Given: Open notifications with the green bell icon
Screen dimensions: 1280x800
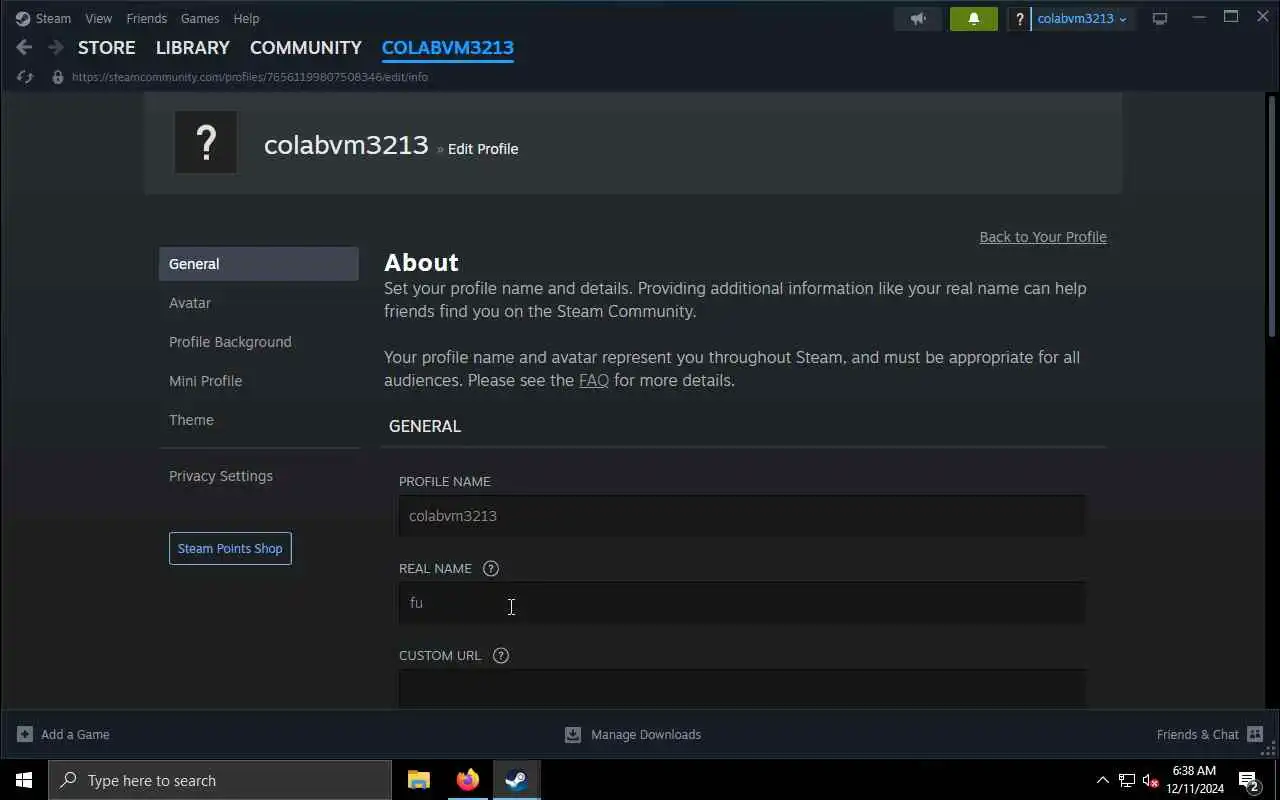Looking at the screenshot, I should pos(973,19).
